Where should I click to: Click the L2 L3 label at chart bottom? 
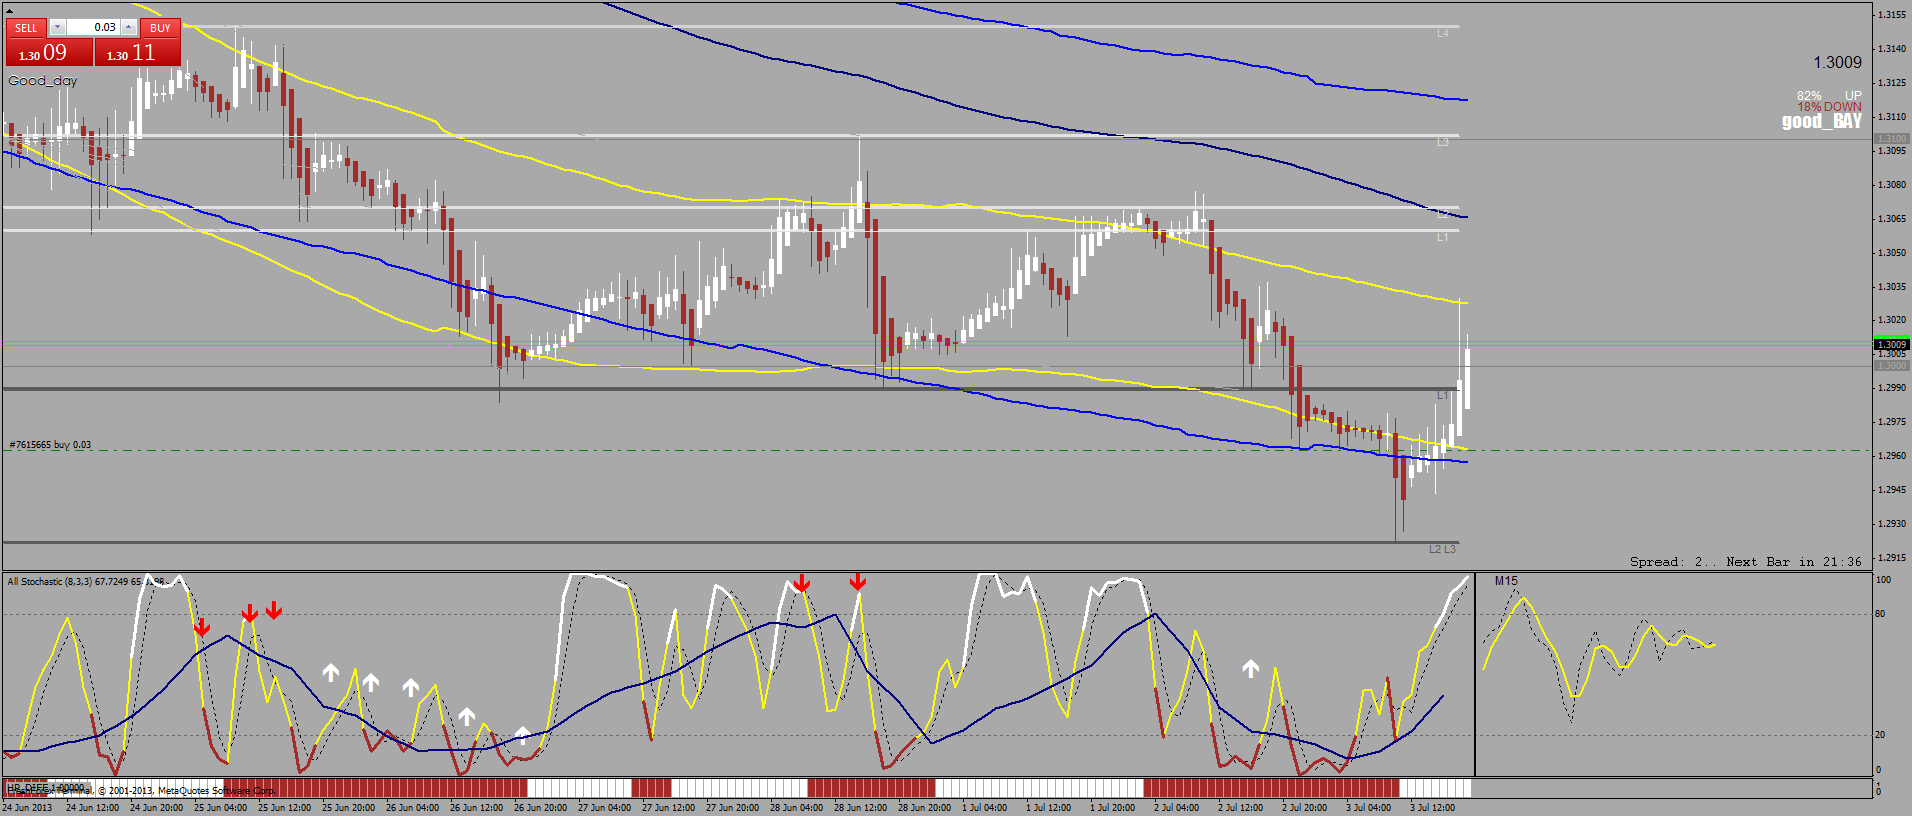pyautogui.click(x=1442, y=549)
